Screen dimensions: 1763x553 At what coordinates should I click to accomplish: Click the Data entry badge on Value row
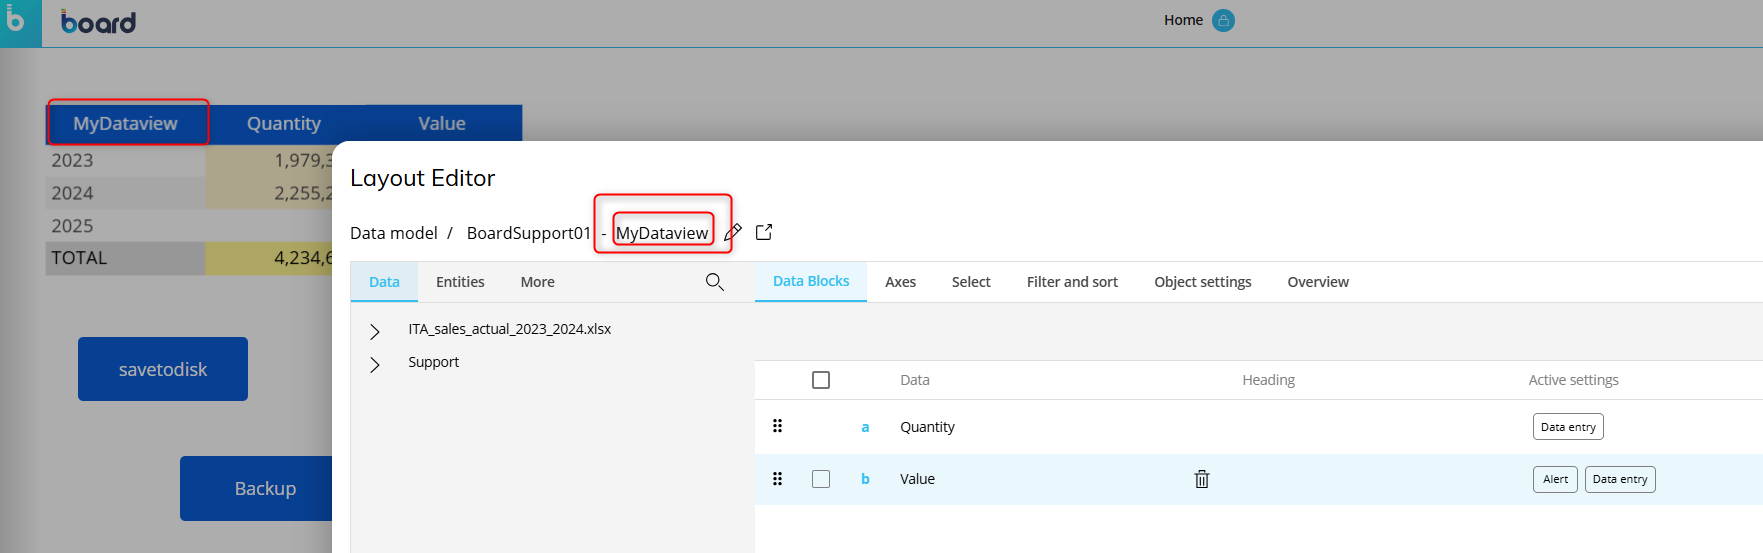coord(1620,479)
